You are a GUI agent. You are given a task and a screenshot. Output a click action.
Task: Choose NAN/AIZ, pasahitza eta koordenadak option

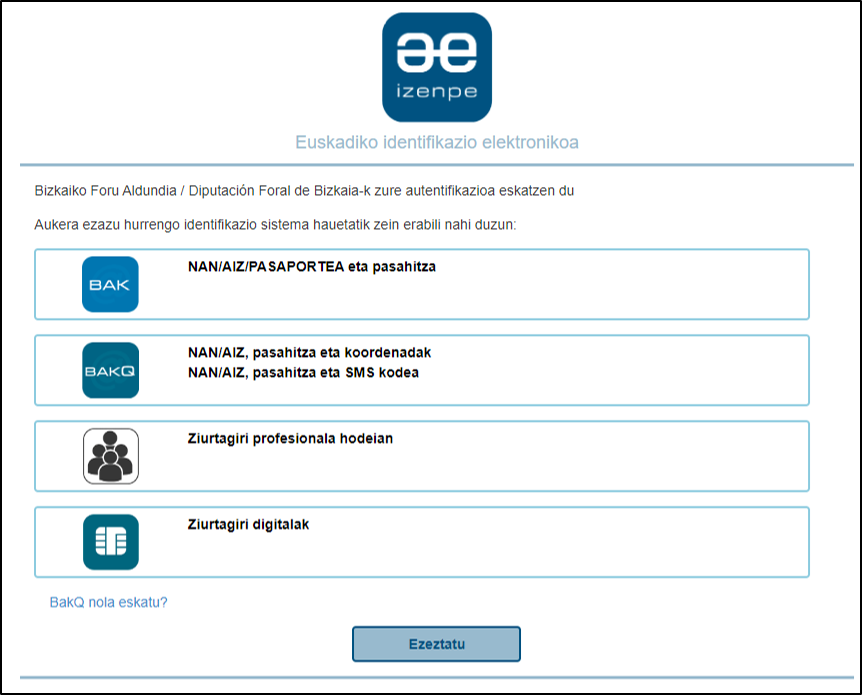coord(310,352)
